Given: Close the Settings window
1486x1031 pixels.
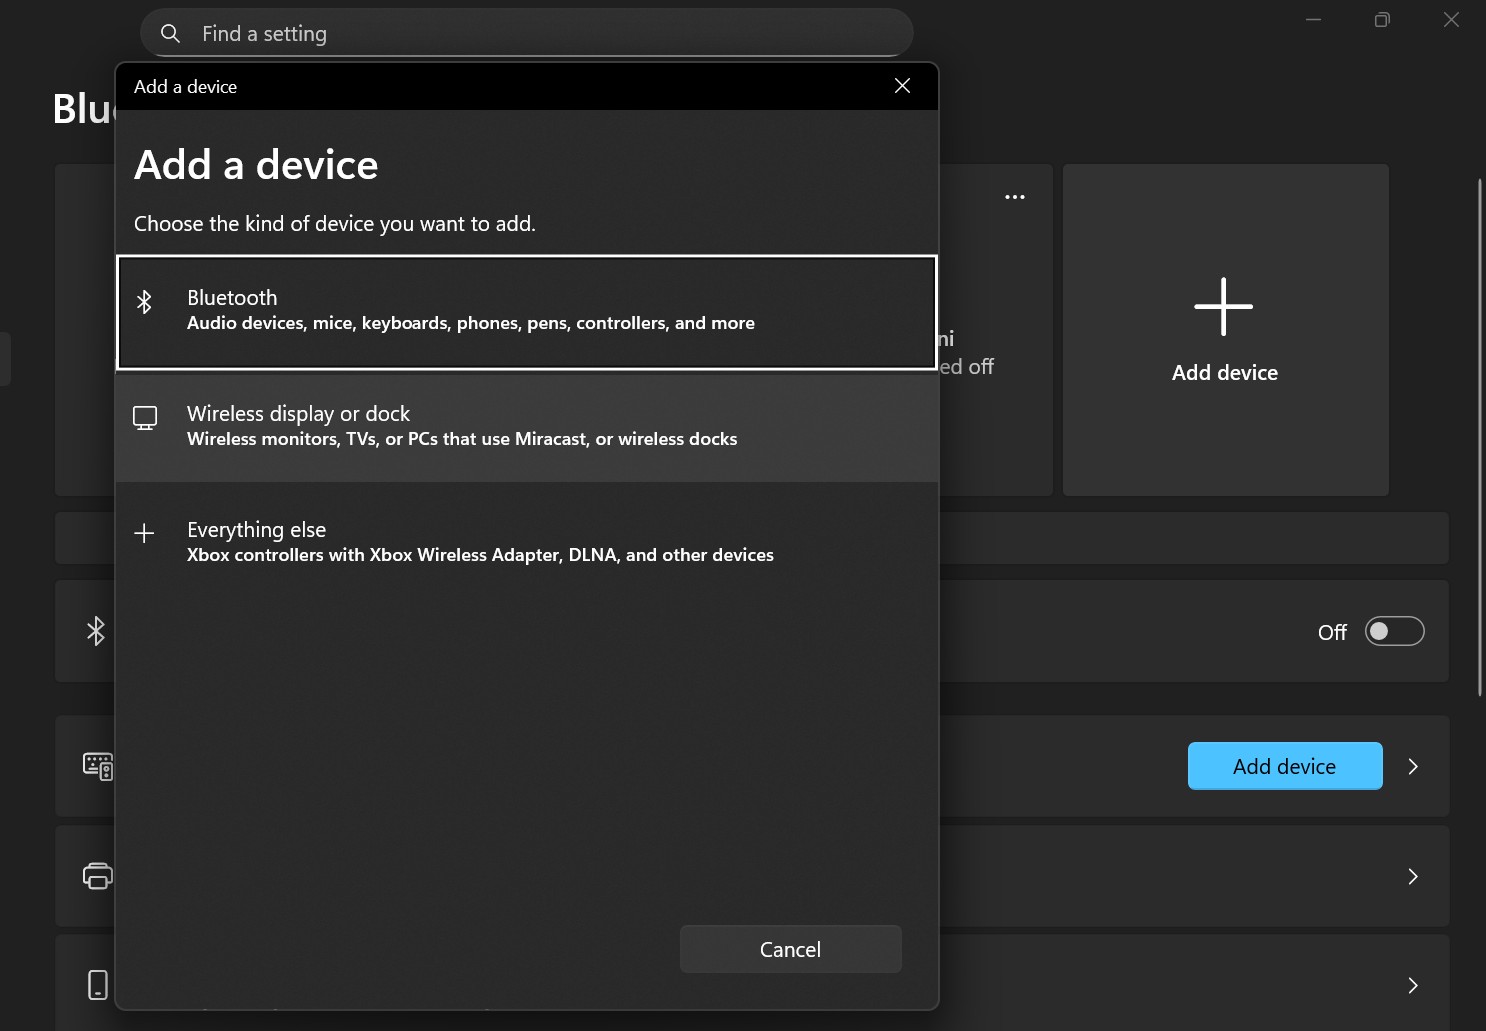Looking at the screenshot, I should point(1451,20).
